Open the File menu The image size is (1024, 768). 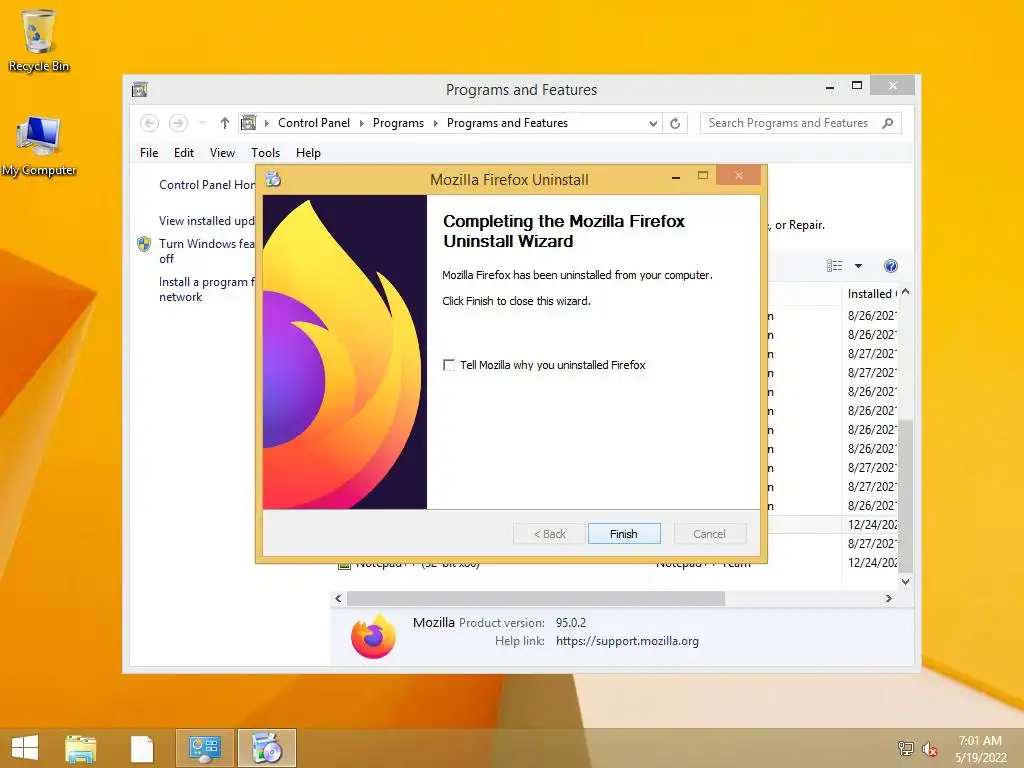(149, 153)
